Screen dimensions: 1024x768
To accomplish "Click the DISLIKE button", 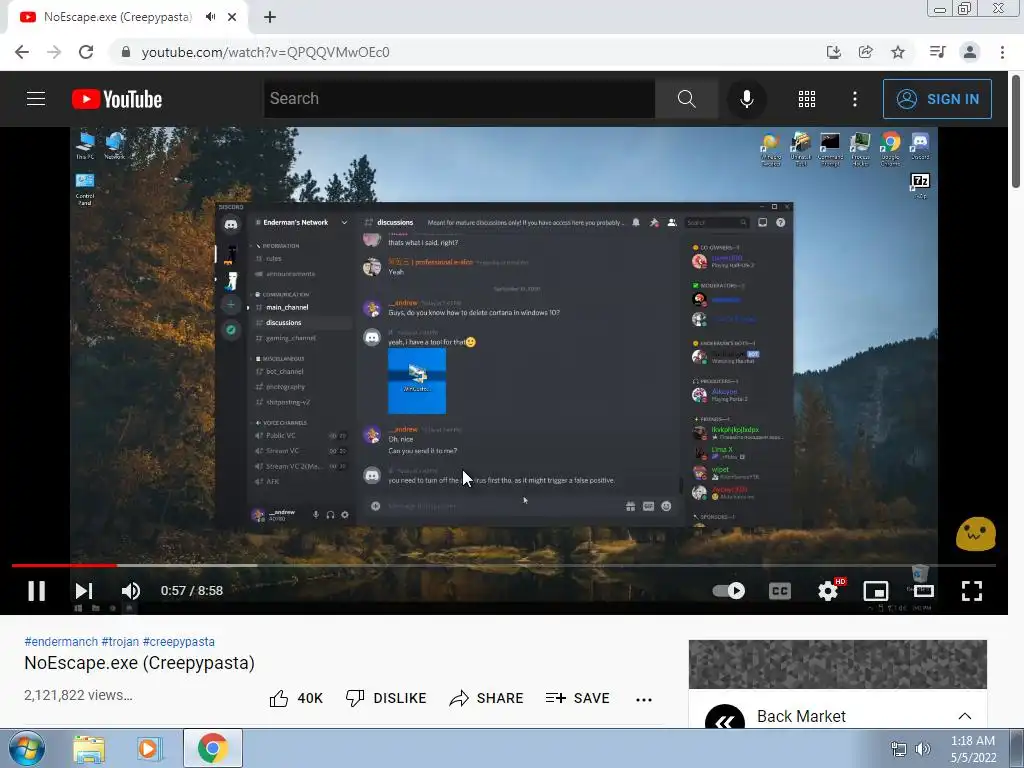I will pos(386,698).
